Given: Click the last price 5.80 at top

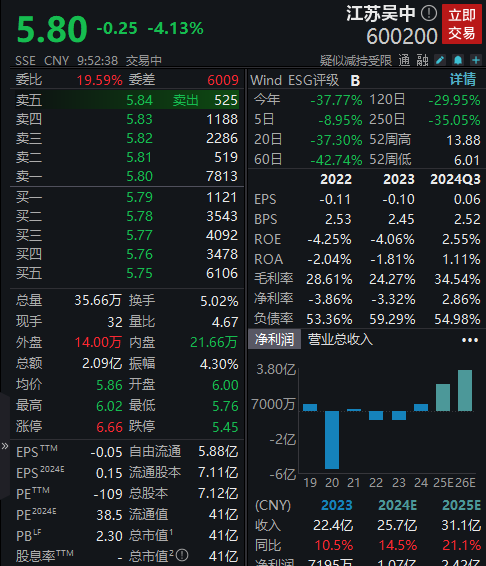Looking at the screenshot, I should tap(52, 29).
